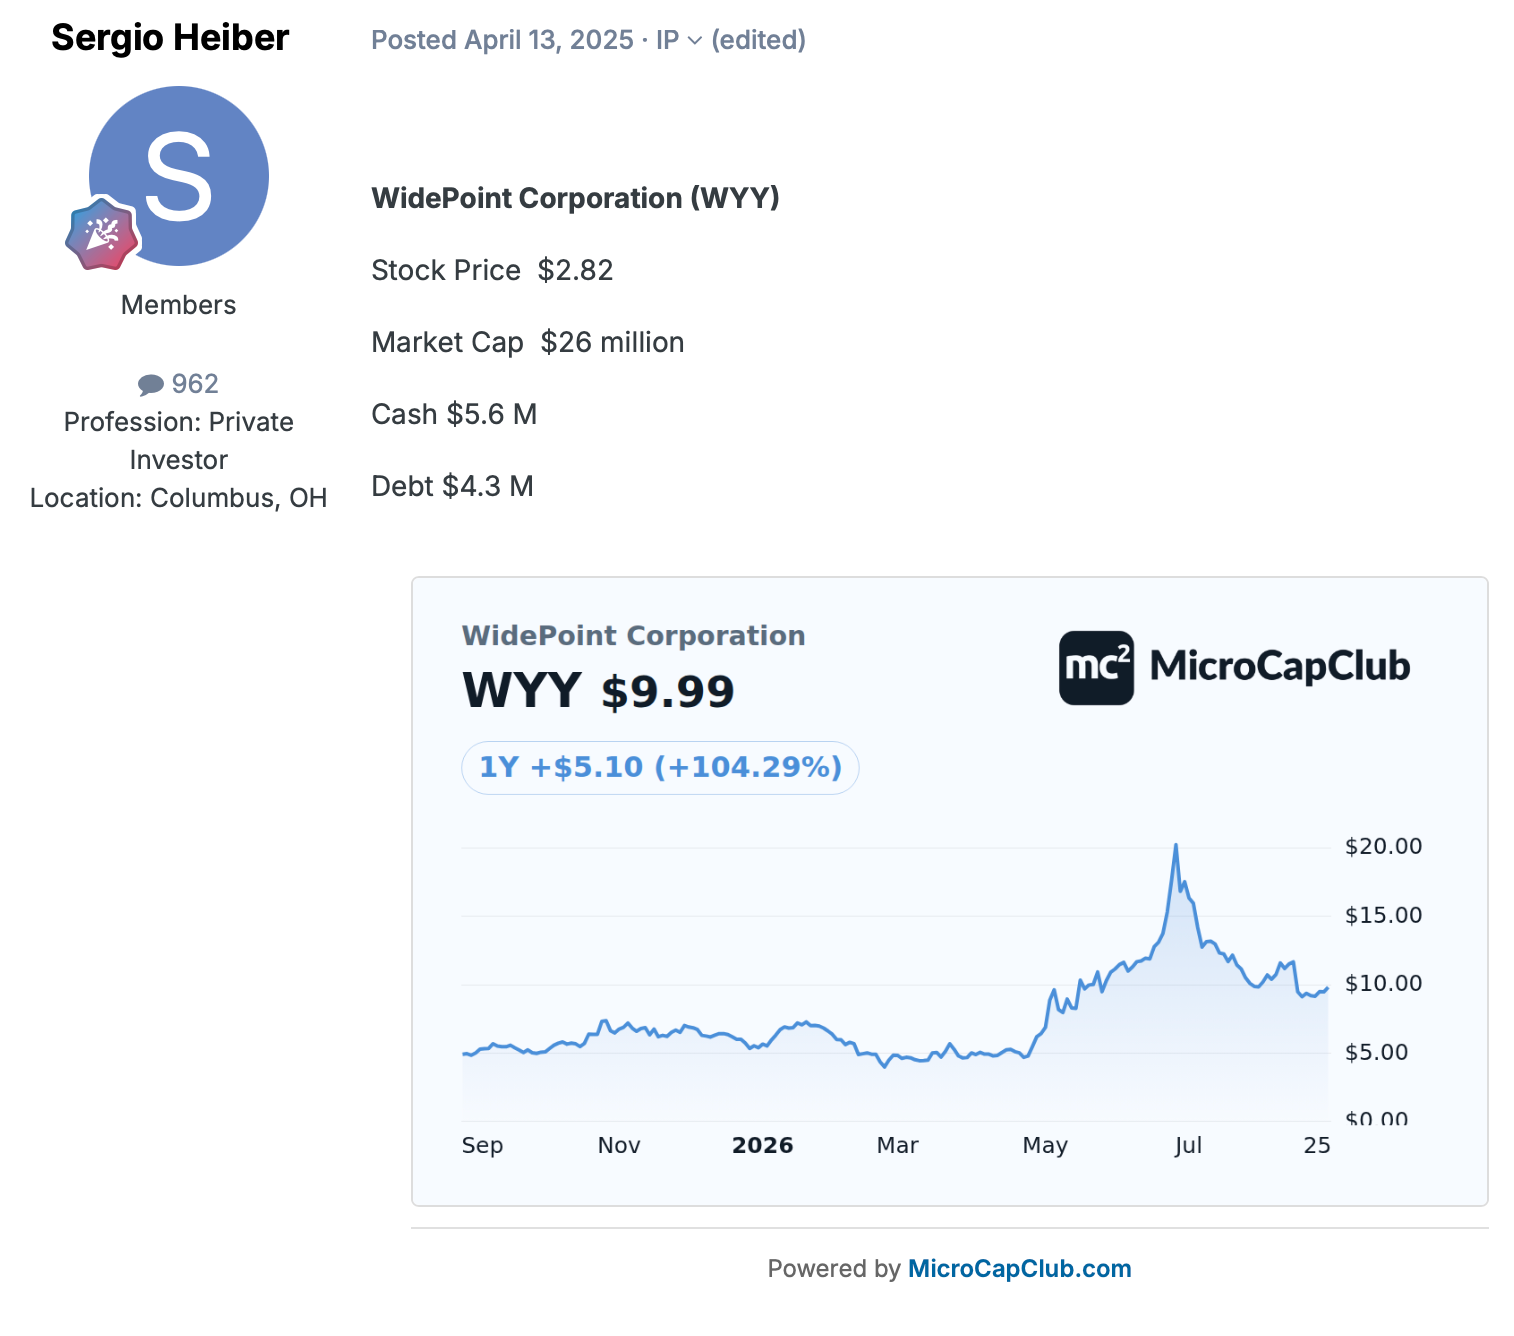Click the '2026' axis label
The image size is (1514, 1336).
pyautogui.click(x=763, y=1146)
